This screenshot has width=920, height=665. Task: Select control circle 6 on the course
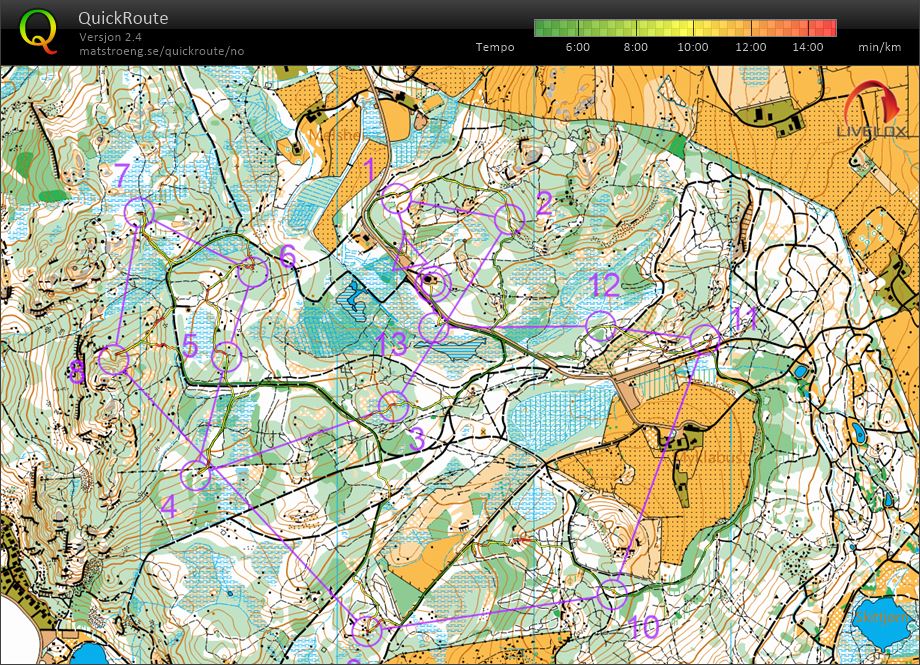coord(254,272)
